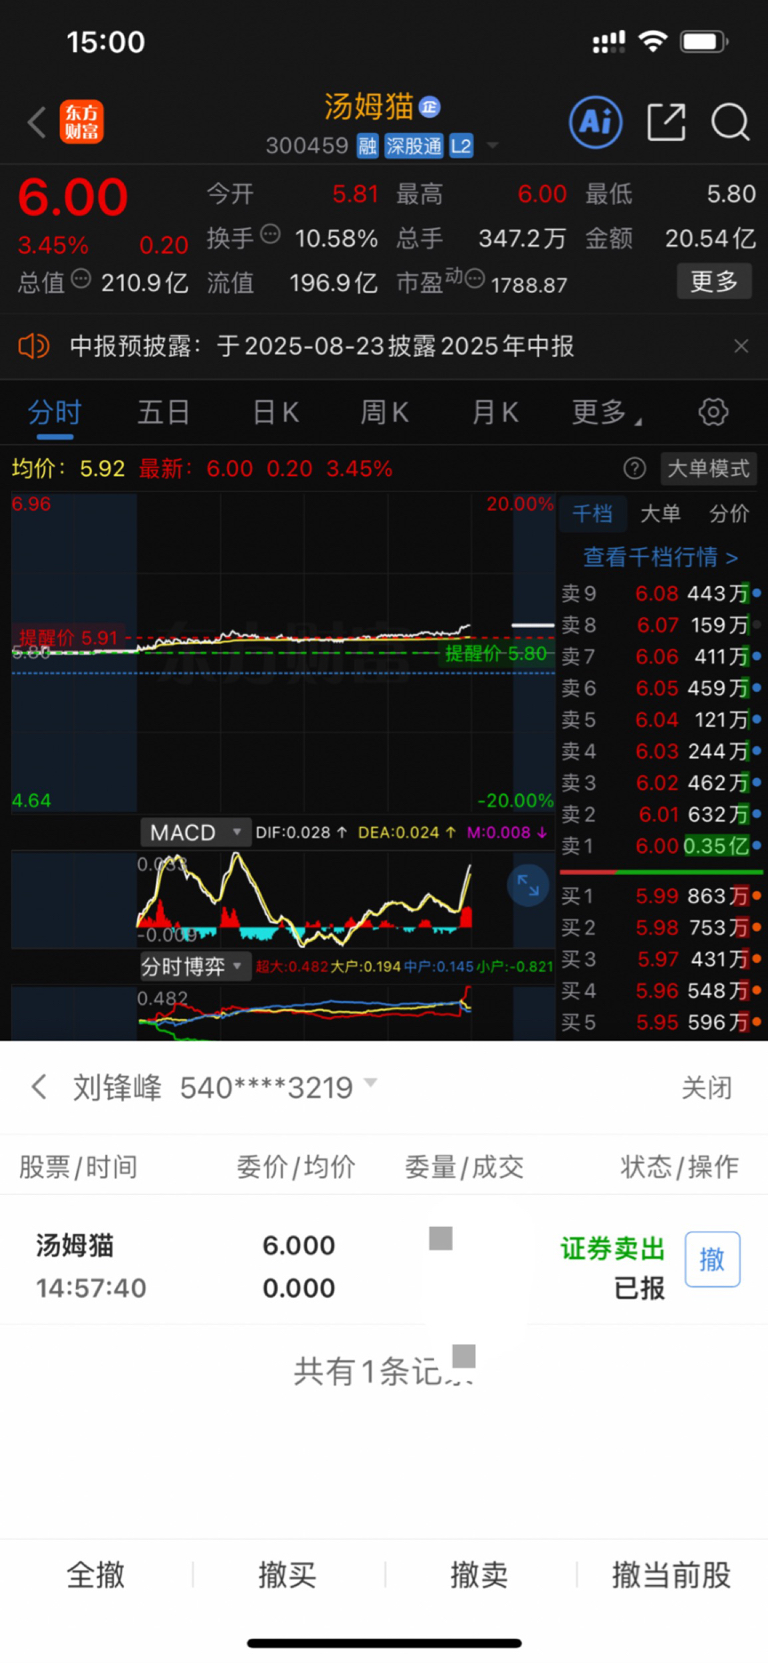
Task: Select 卖9 row at 6.08
Action: (660, 593)
